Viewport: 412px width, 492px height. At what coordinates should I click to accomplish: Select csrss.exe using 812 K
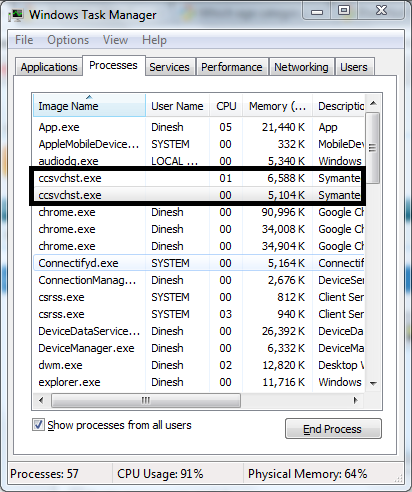199,297
